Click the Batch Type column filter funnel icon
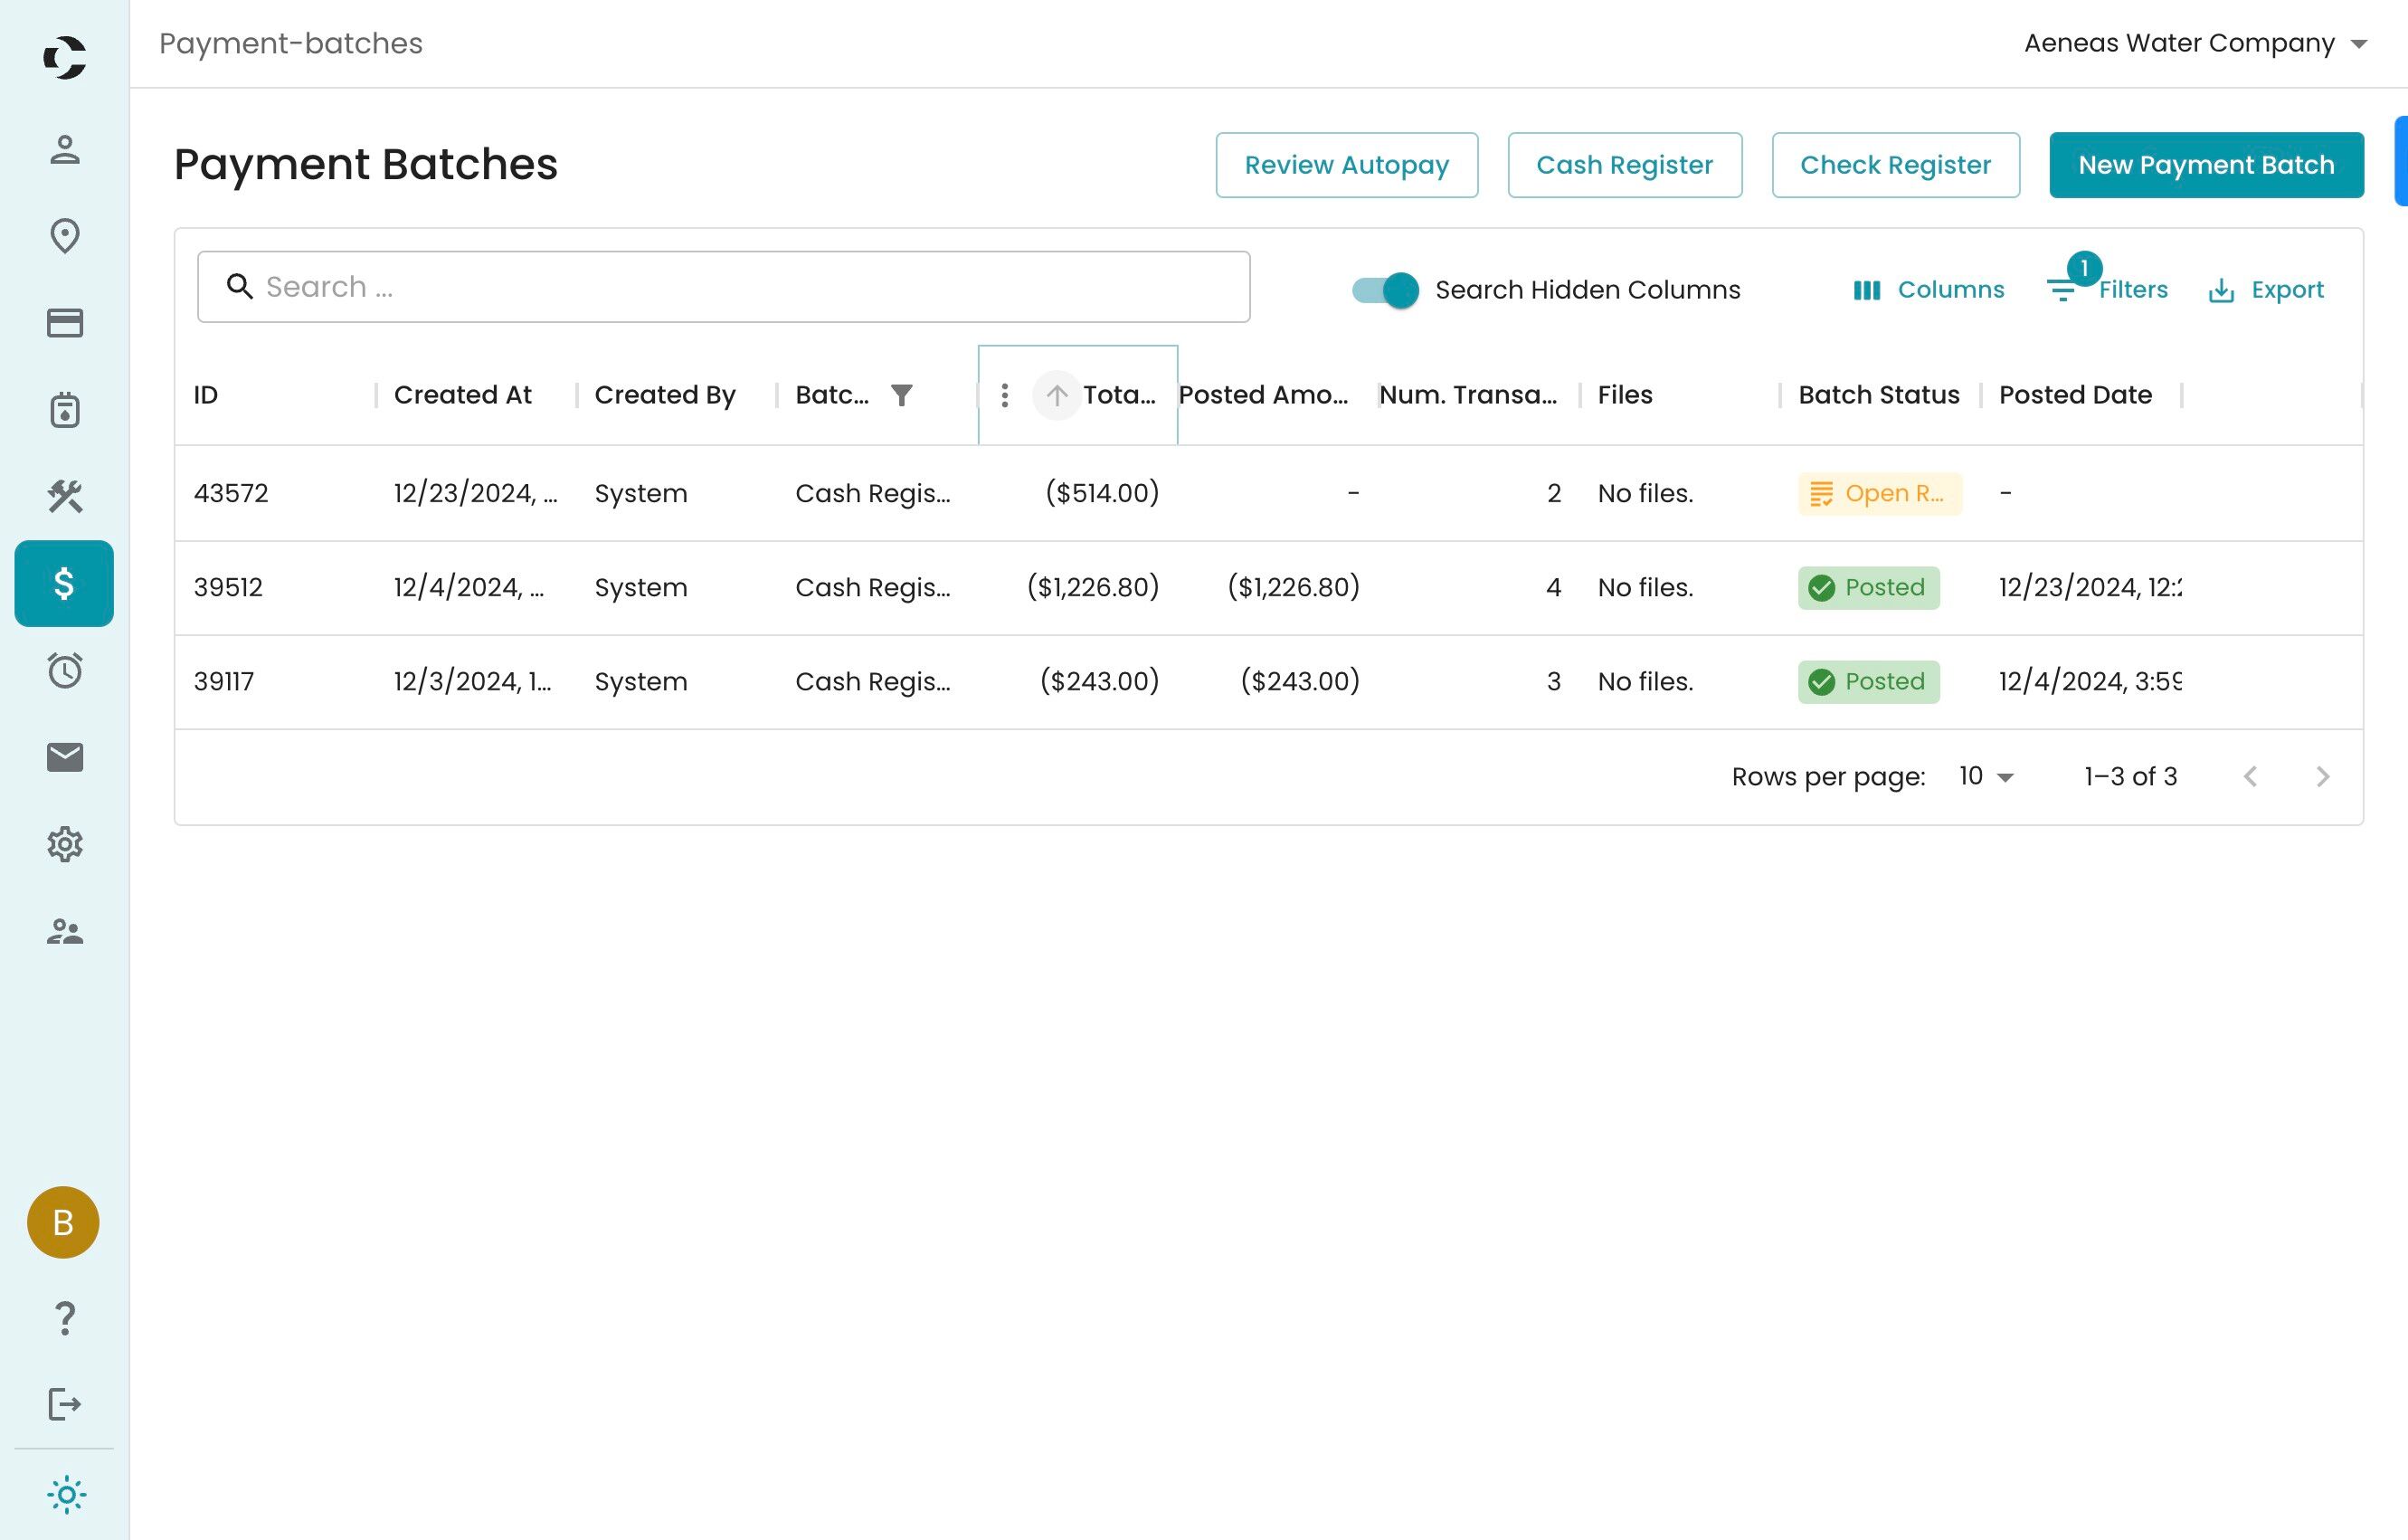 tap(901, 395)
